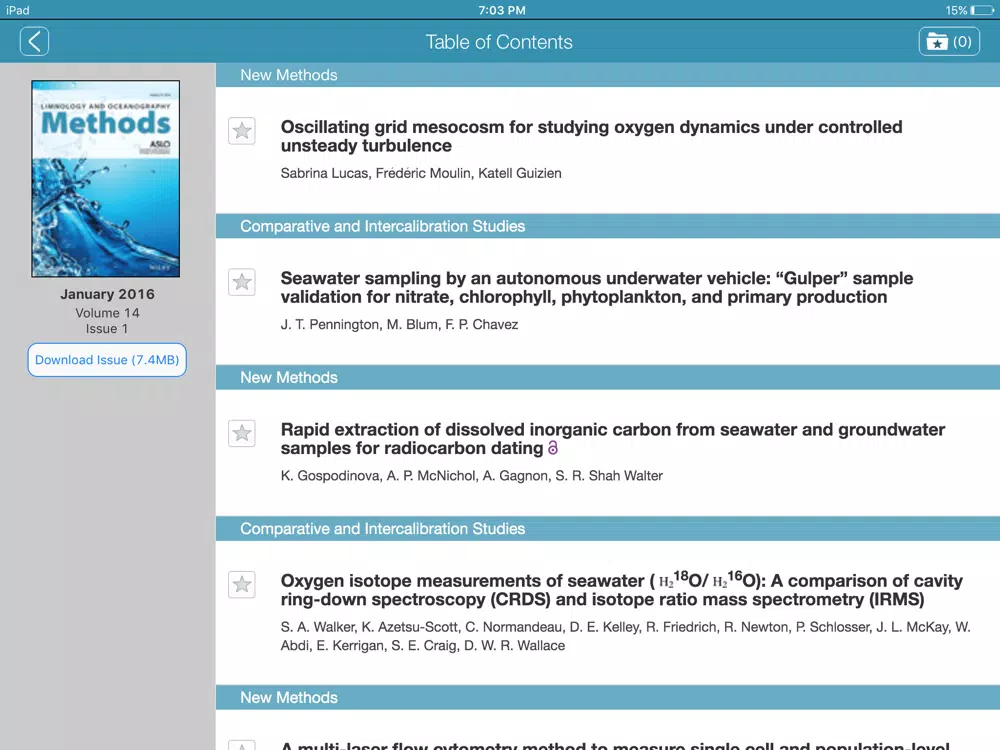The height and width of the screenshot is (750, 1000).
Task: Tap the battery indicator in status bar
Action: (x=982, y=10)
